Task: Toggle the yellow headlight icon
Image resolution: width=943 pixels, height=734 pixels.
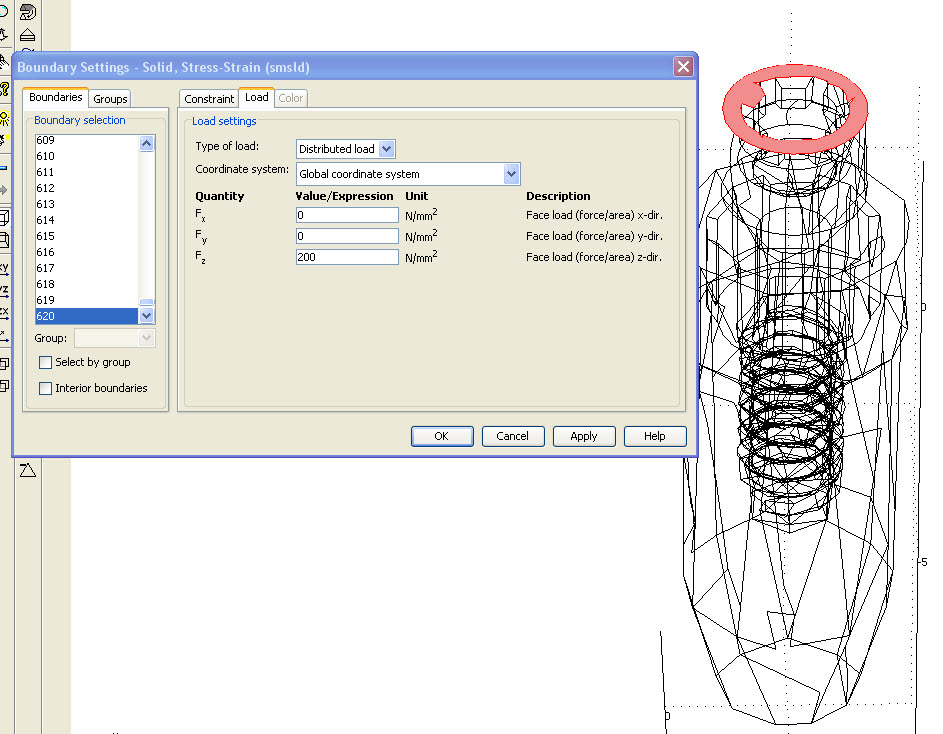Action: tap(4, 117)
